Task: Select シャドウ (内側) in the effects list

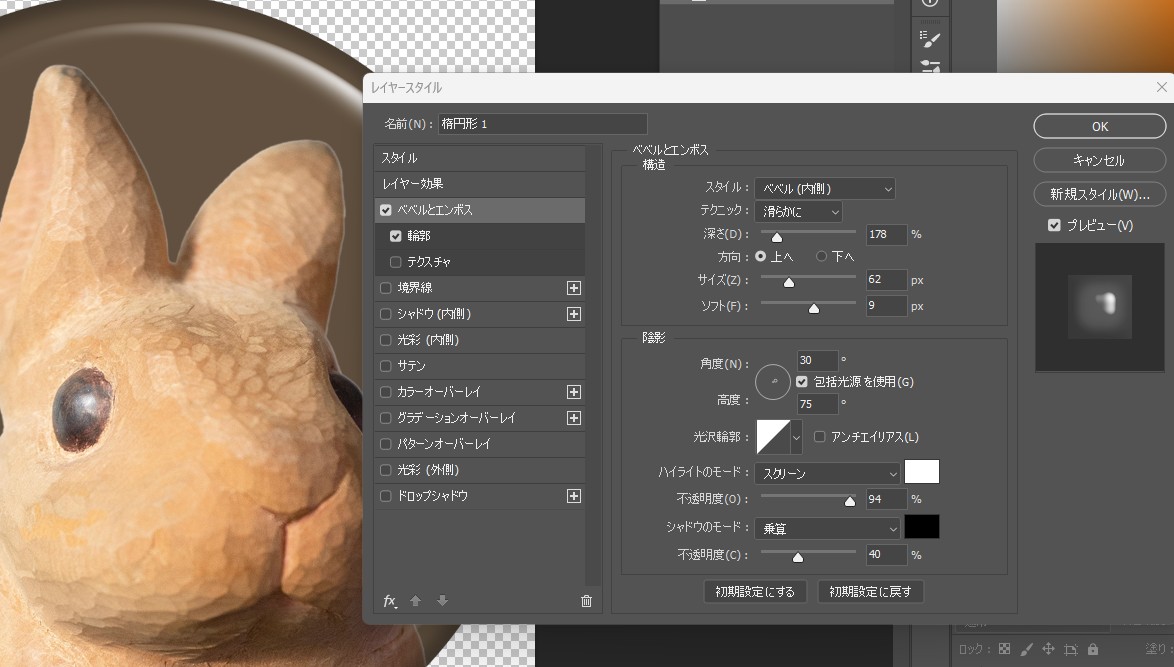Action: pos(434,314)
